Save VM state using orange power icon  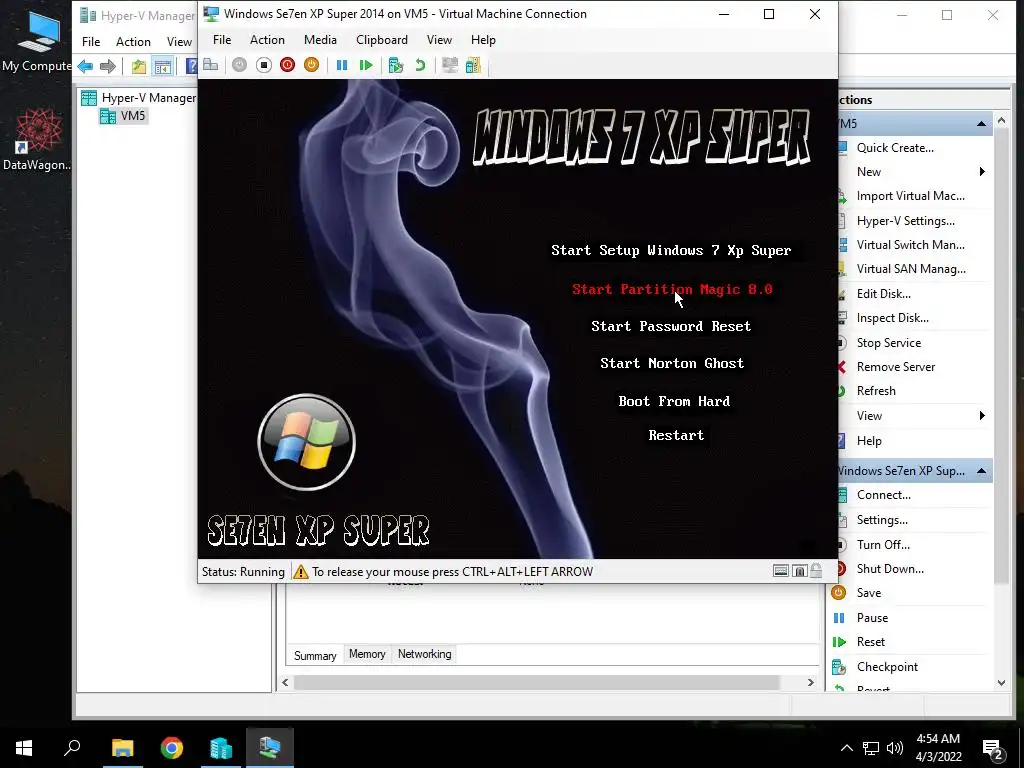[x=312, y=65]
